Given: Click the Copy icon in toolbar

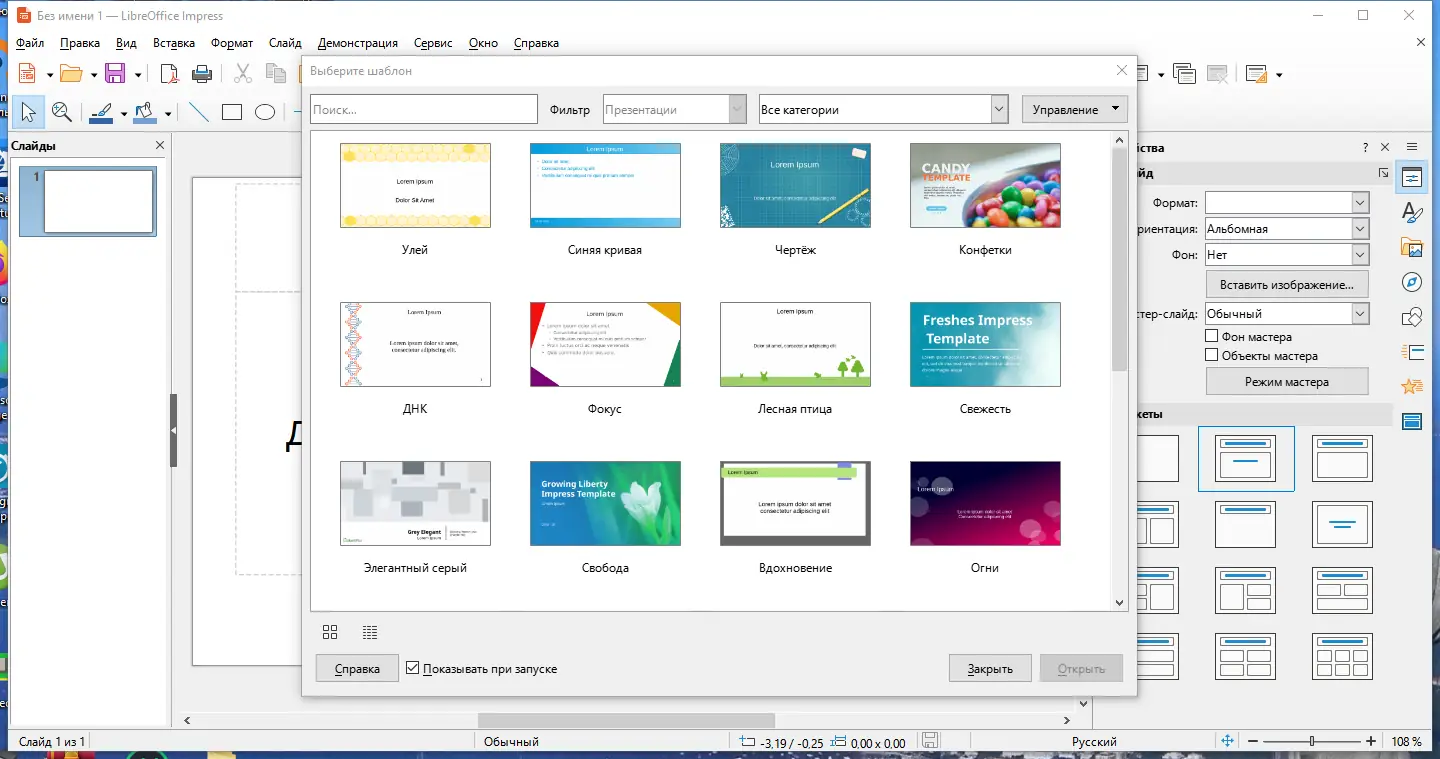Looking at the screenshot, I should (x=276, y=73).
